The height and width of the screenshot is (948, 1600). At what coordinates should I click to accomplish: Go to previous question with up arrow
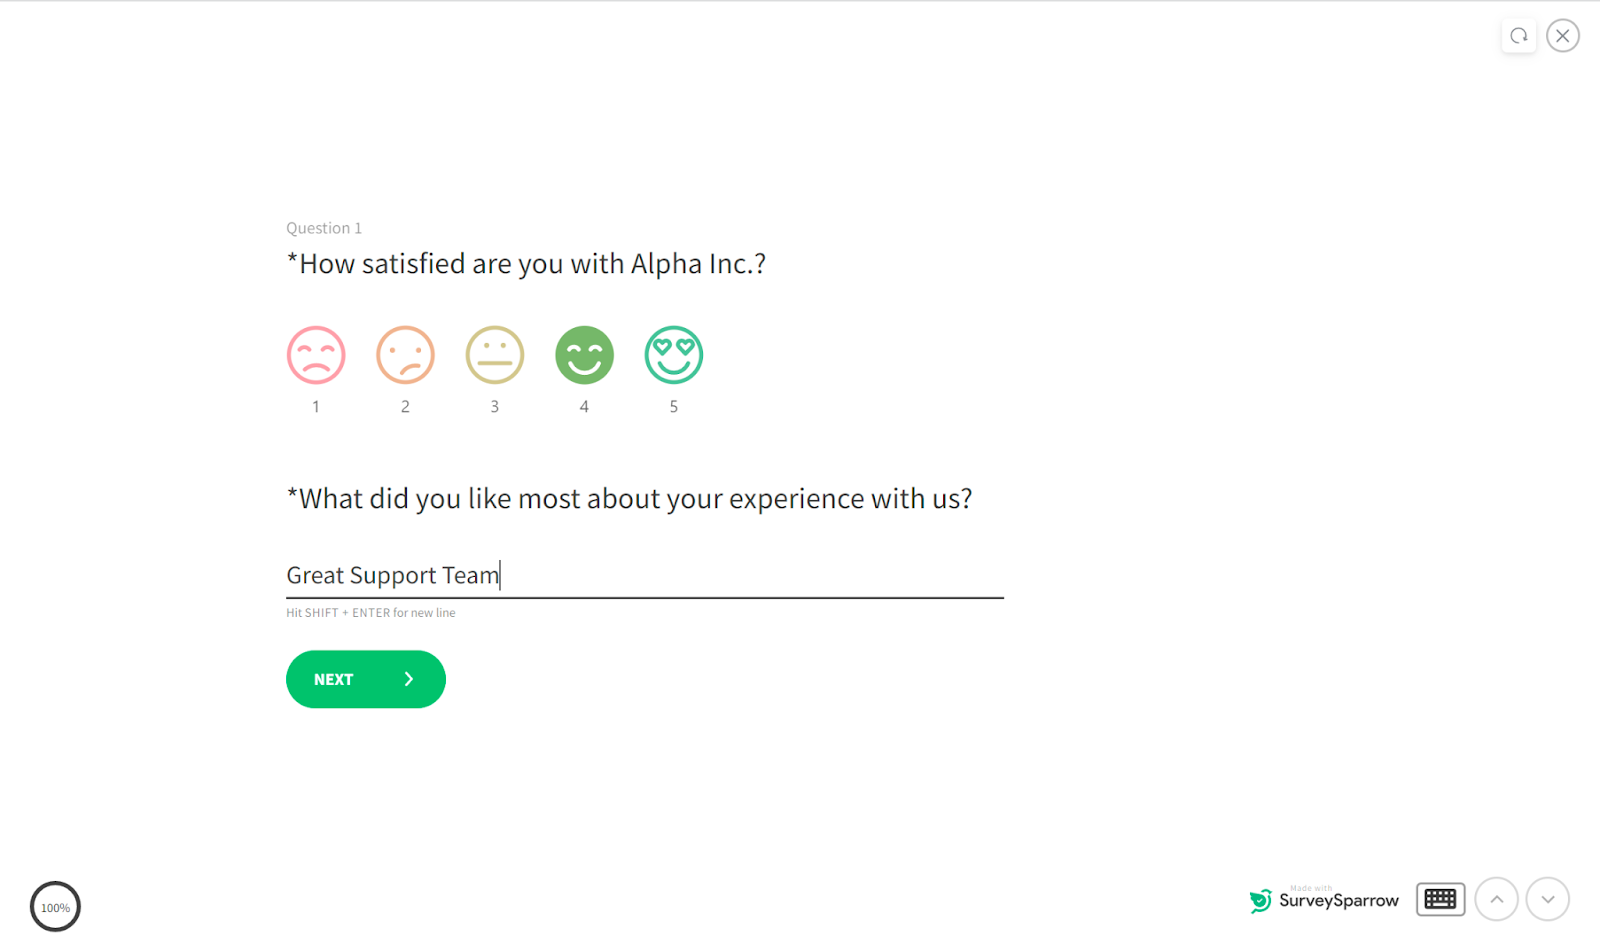pos(1496,899)
